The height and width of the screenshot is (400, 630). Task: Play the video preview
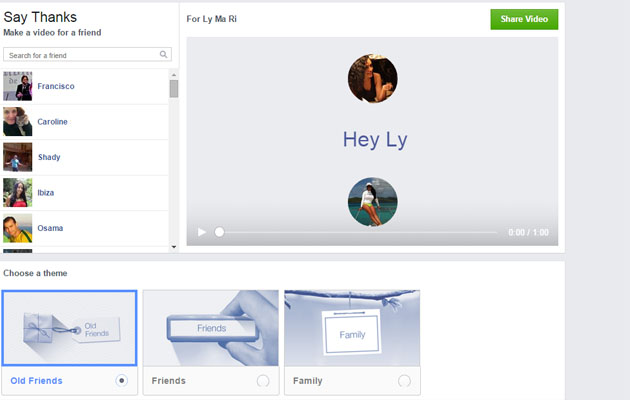pos(202,232)
